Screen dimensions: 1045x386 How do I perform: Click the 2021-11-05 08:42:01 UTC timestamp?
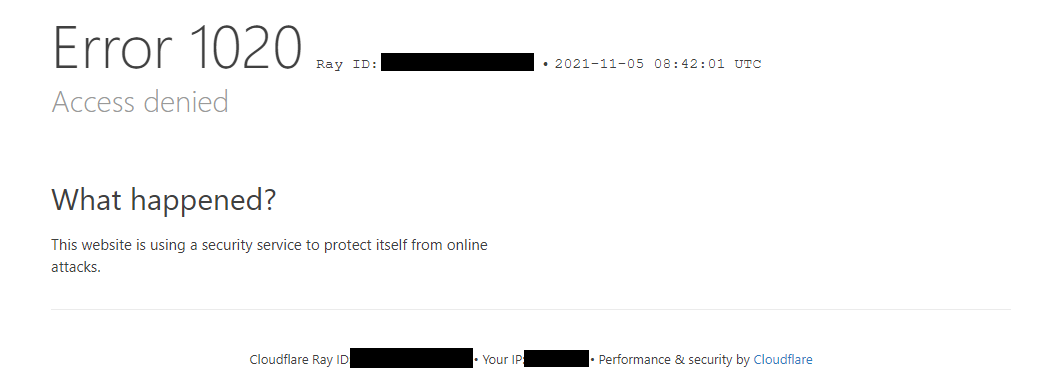tap(658, 64)
